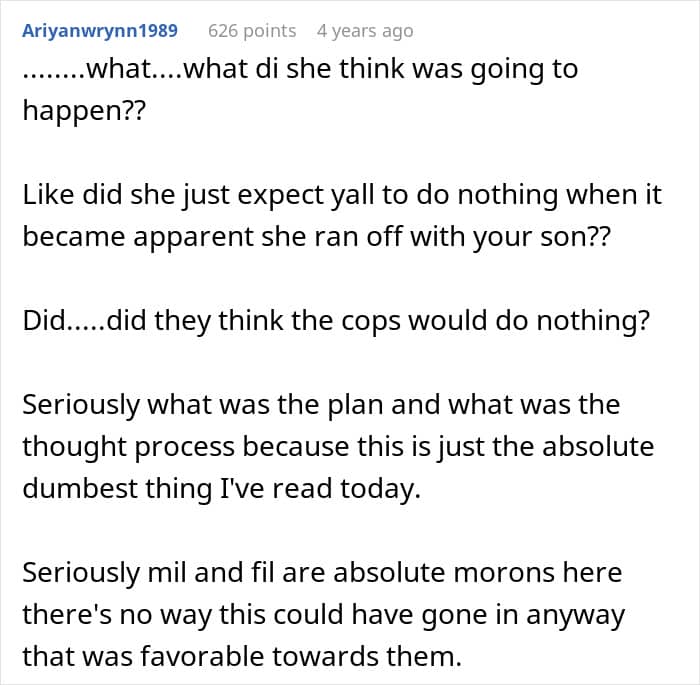
Task: Click the line 'Seriously what was the plan'
Action: tap(320, 405)
